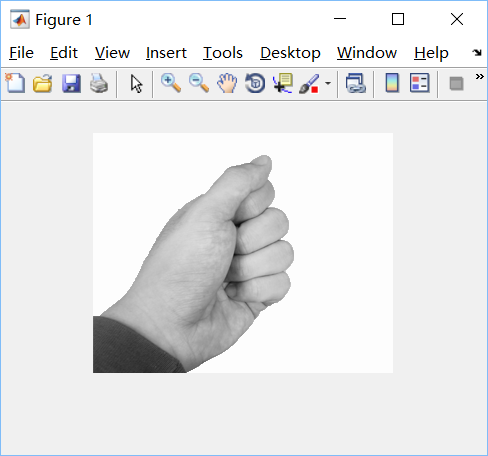
Task: Click the grayscale hand image in axes
Action: pos(243,253)
